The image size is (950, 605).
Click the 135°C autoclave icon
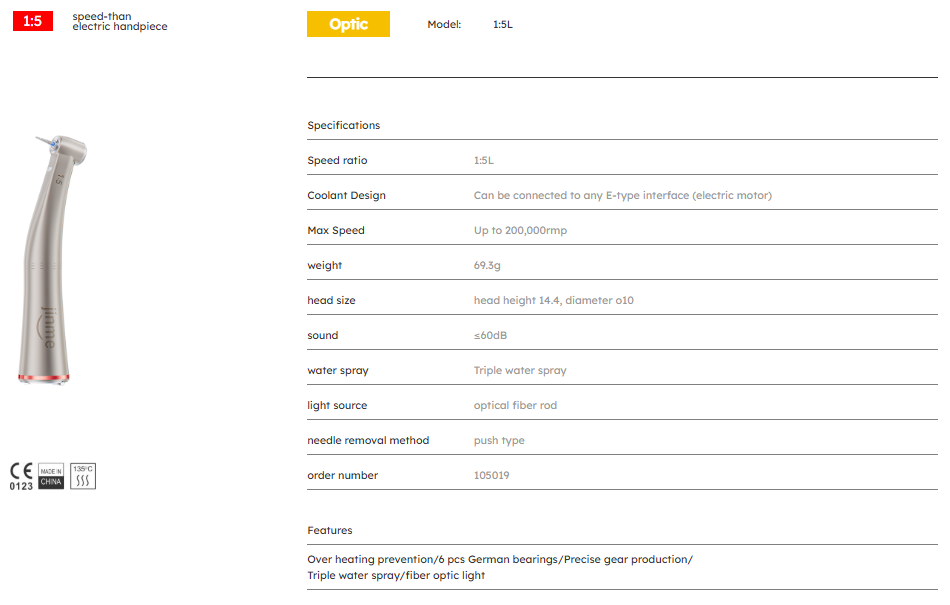[83, 476]
